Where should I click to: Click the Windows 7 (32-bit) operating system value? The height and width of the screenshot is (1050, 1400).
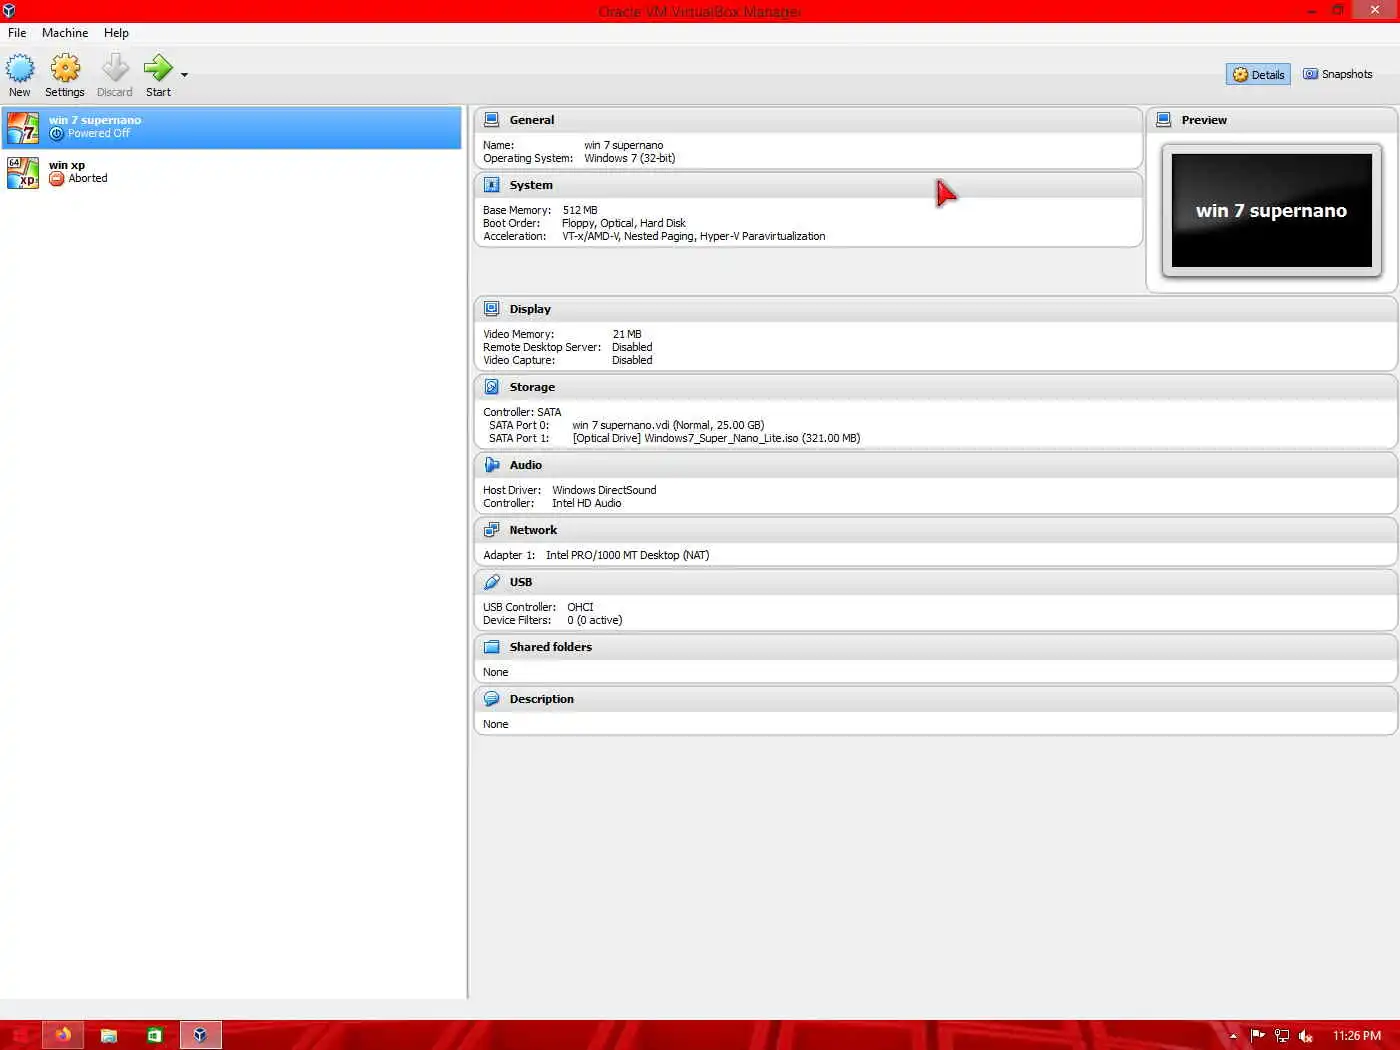tap(630, 158)
